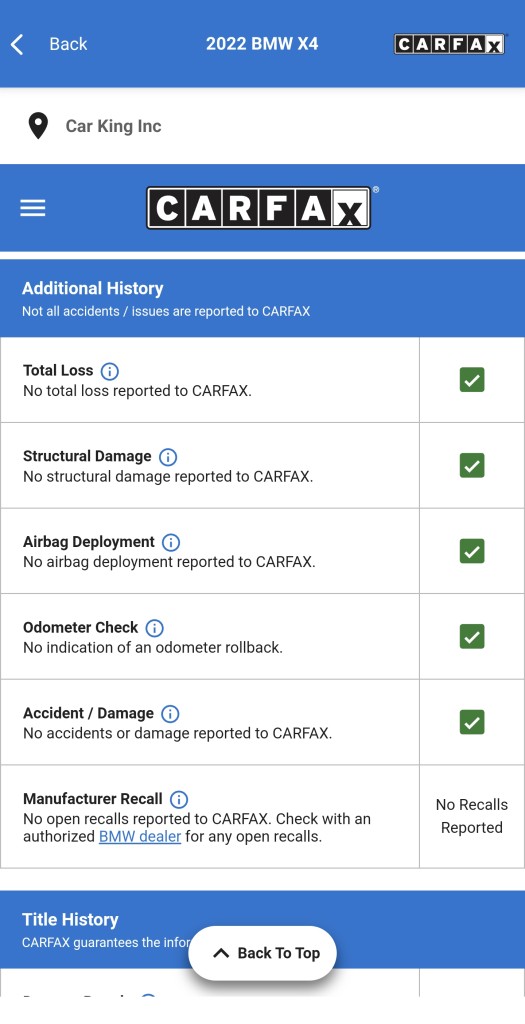The image size is (525, 1024).
Task: Click the Odometer Check green checkmark
Action: coord(472,636)
